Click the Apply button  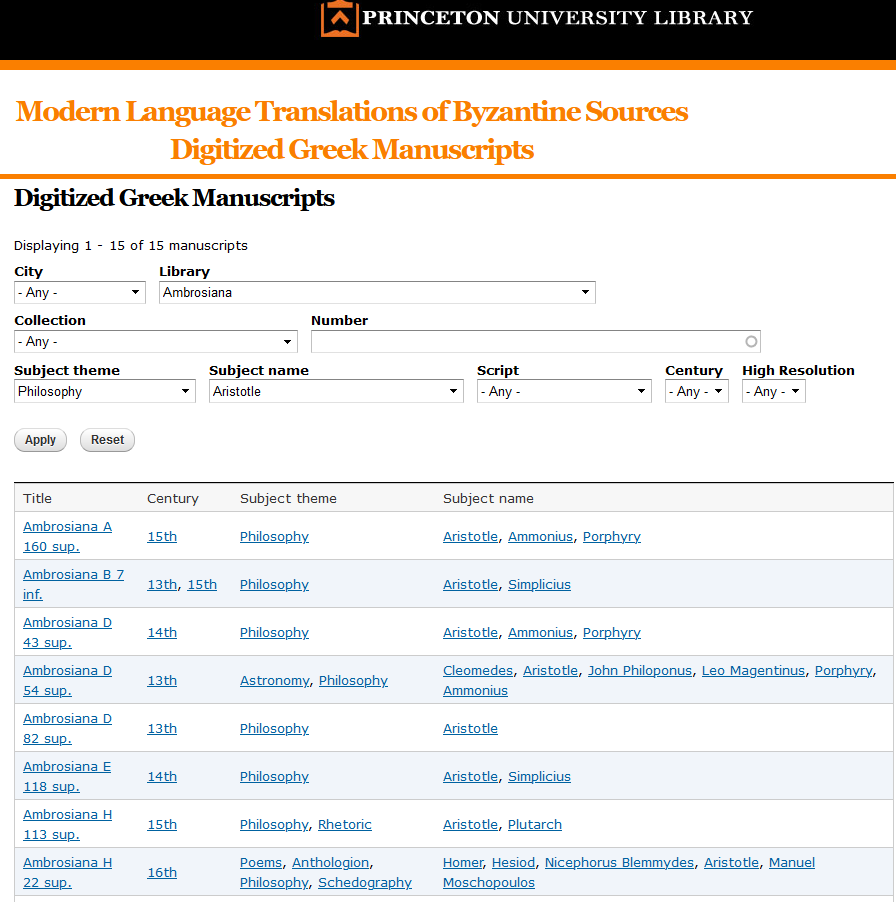40,440
